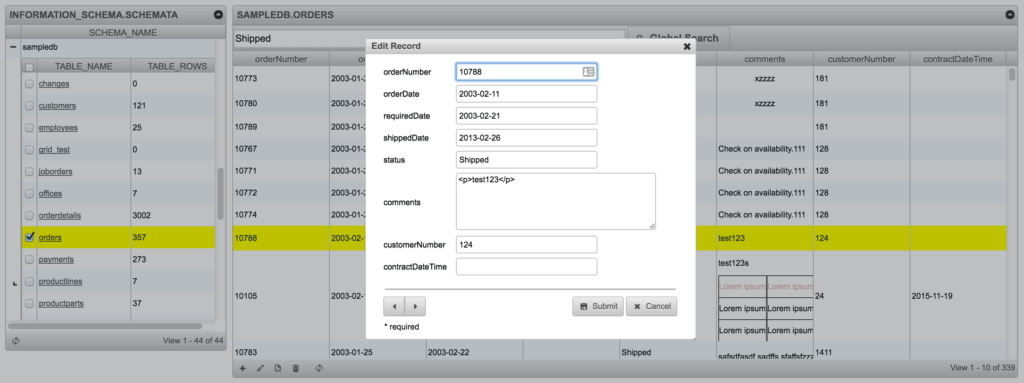Click the copy record page icon
The height and width of the screenshot is (383, 1024).
coord(278,369)
